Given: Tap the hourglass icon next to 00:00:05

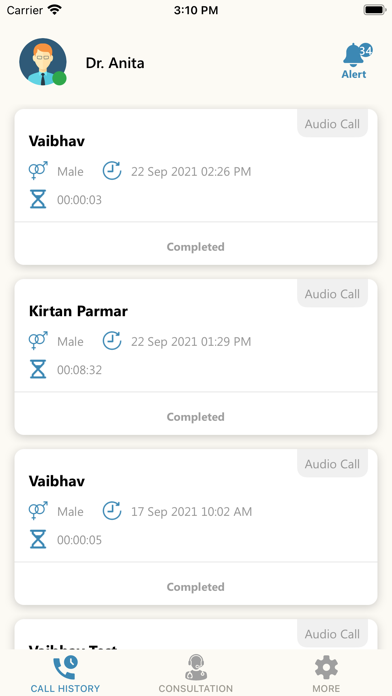Looking at the screenshot, I should coord(38,539).
